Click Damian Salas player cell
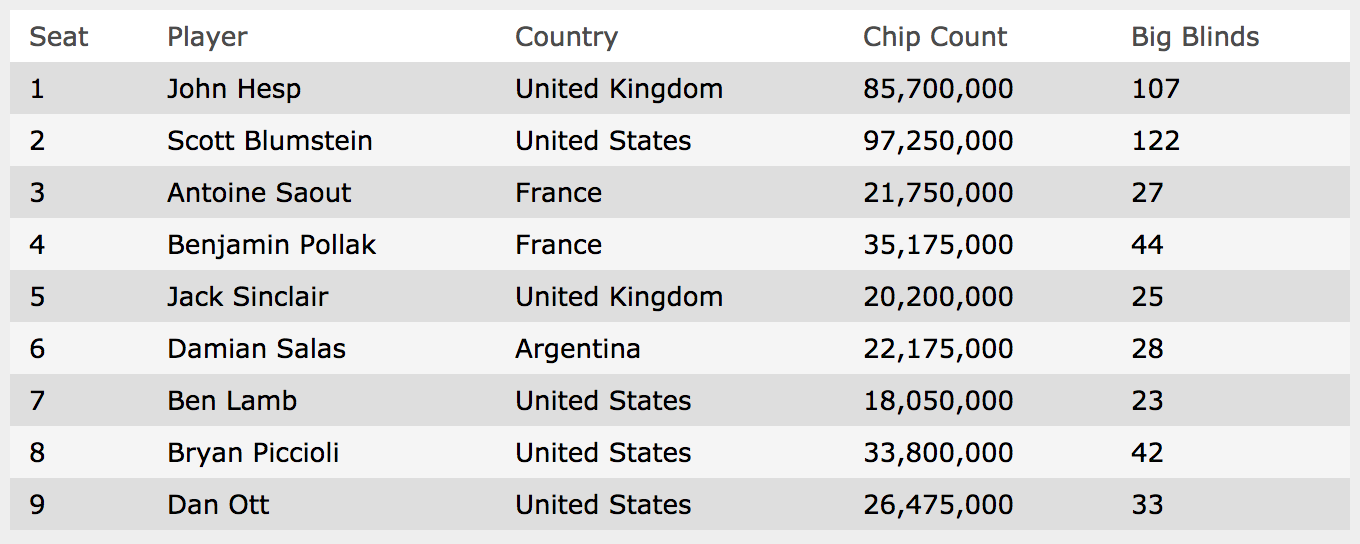Image resolution: width=1360 pixels, height=544 pixels. (257, 349)
